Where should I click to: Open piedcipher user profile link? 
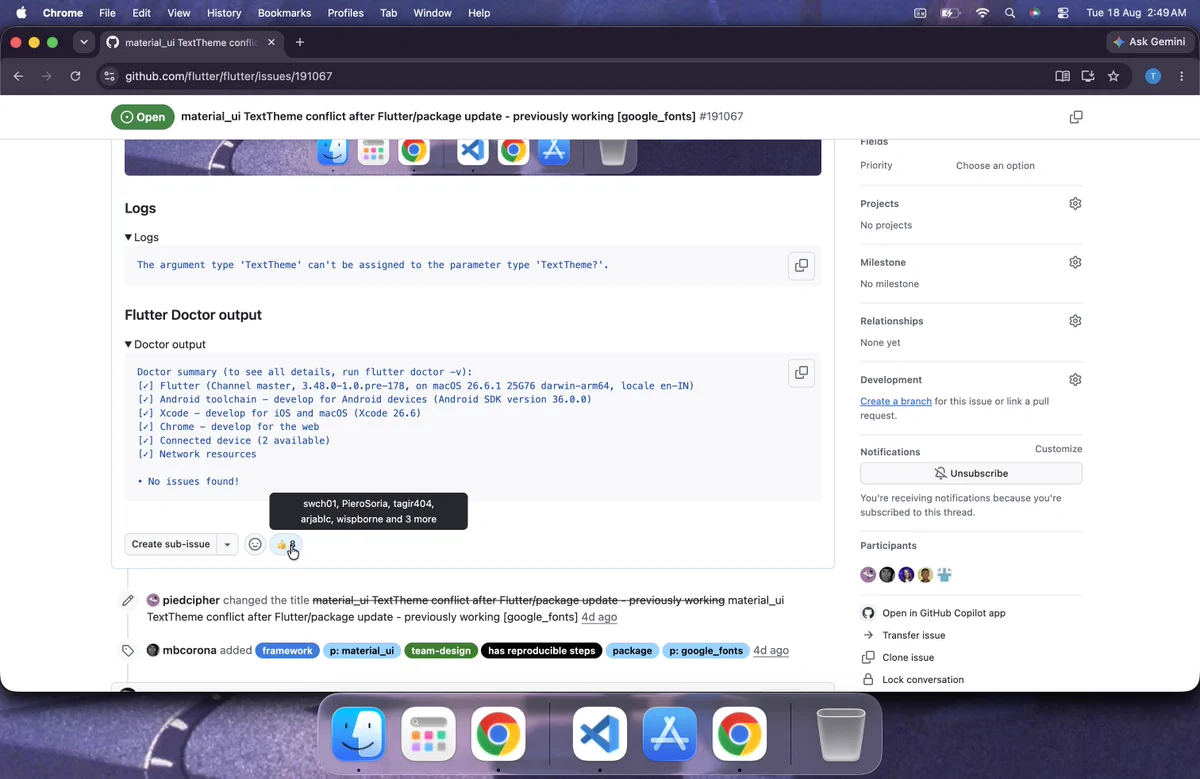(x=190, y=600)
